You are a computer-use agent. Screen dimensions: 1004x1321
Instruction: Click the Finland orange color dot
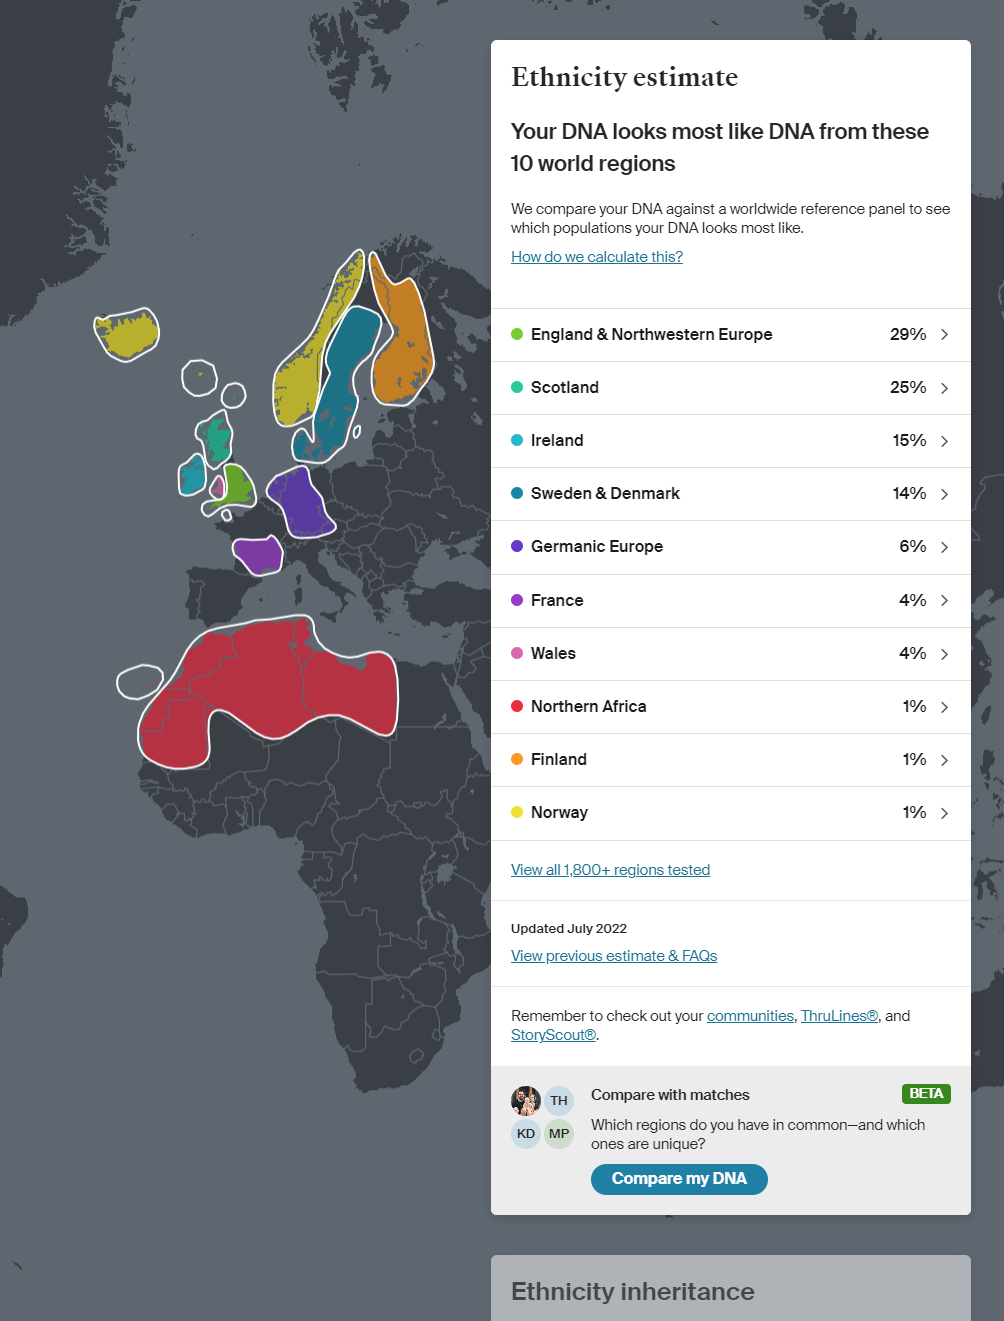click(x=517, y=759)
